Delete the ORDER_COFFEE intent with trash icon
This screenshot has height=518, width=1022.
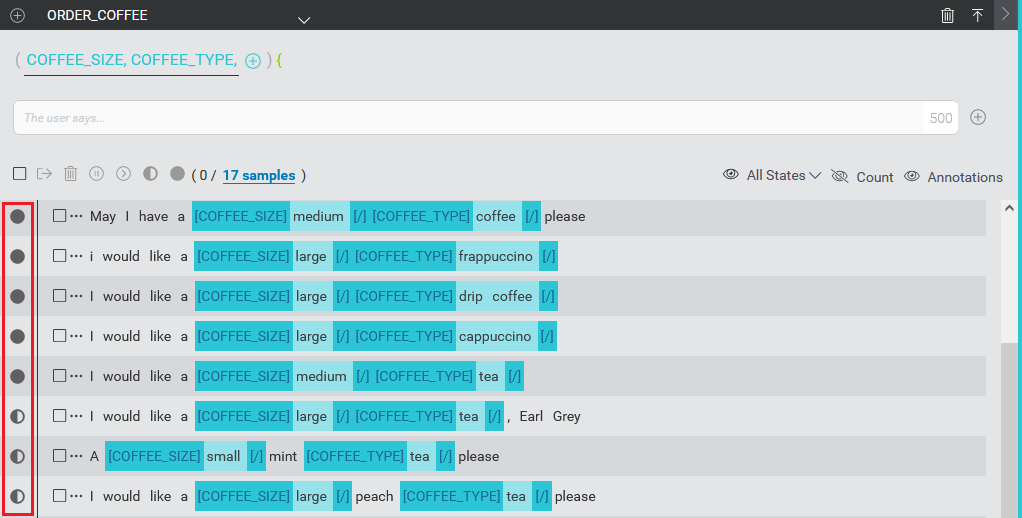[947, 16]
